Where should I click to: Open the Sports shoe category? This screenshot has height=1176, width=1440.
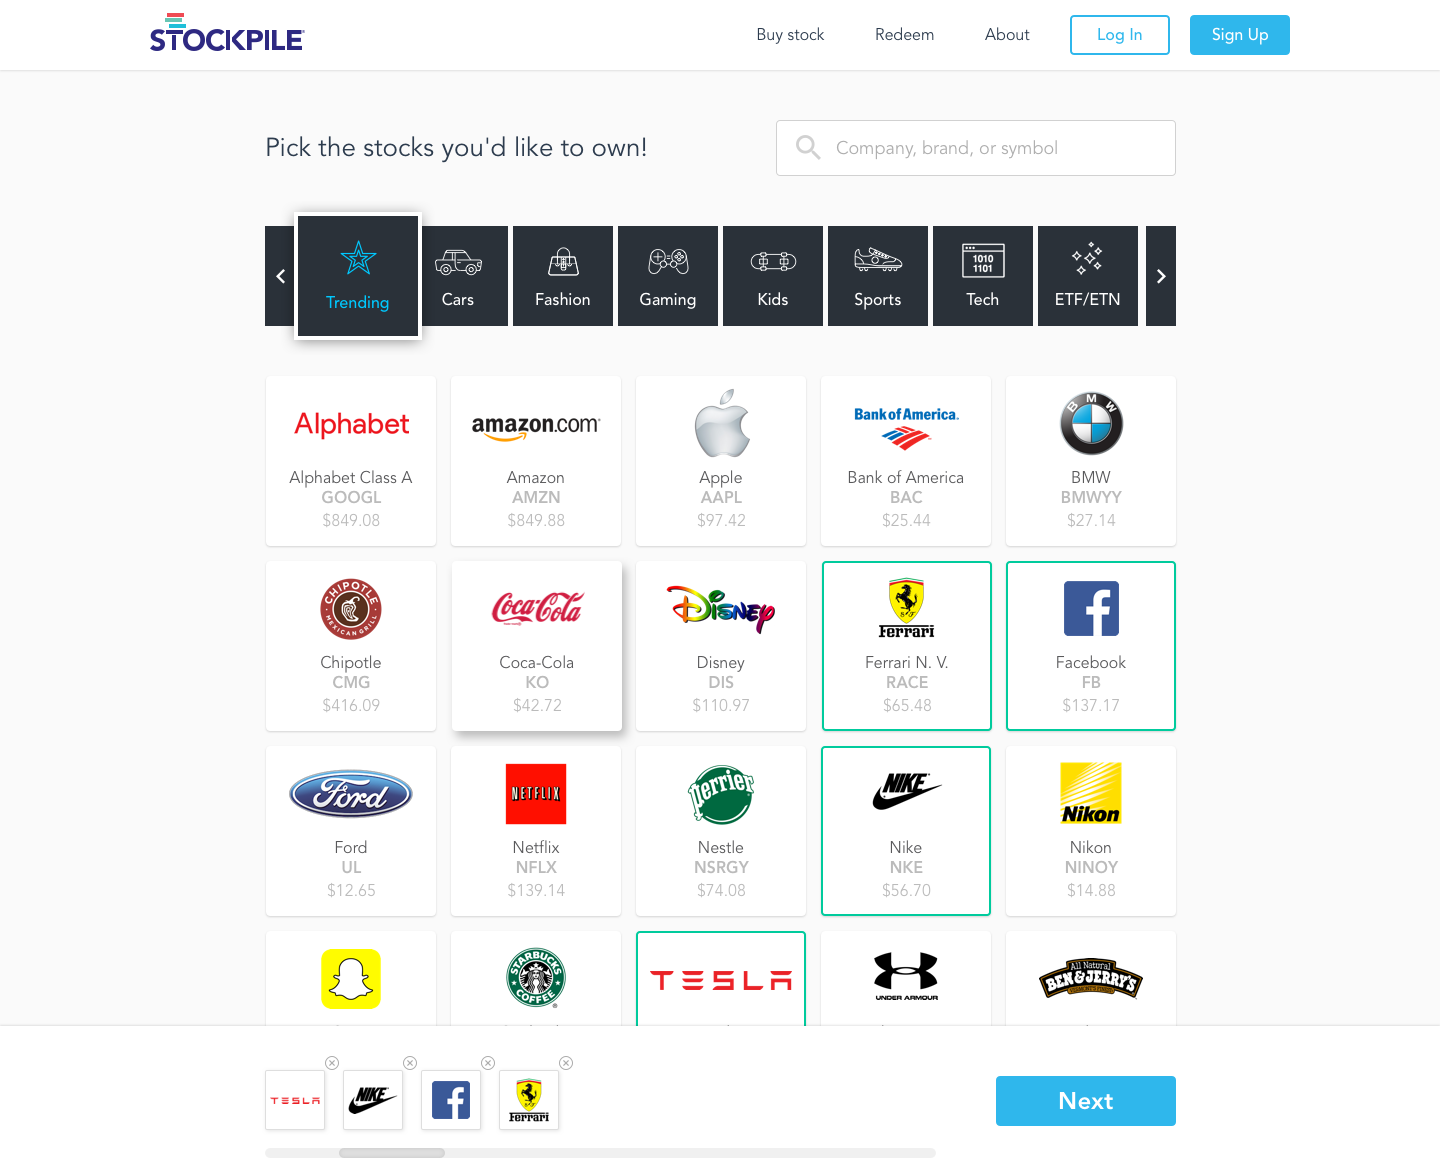pos(878,276)
